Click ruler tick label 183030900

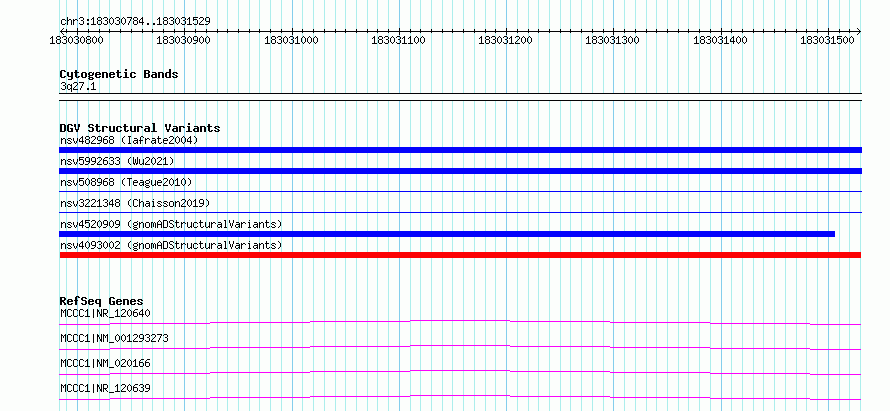[x=183, y=40]
